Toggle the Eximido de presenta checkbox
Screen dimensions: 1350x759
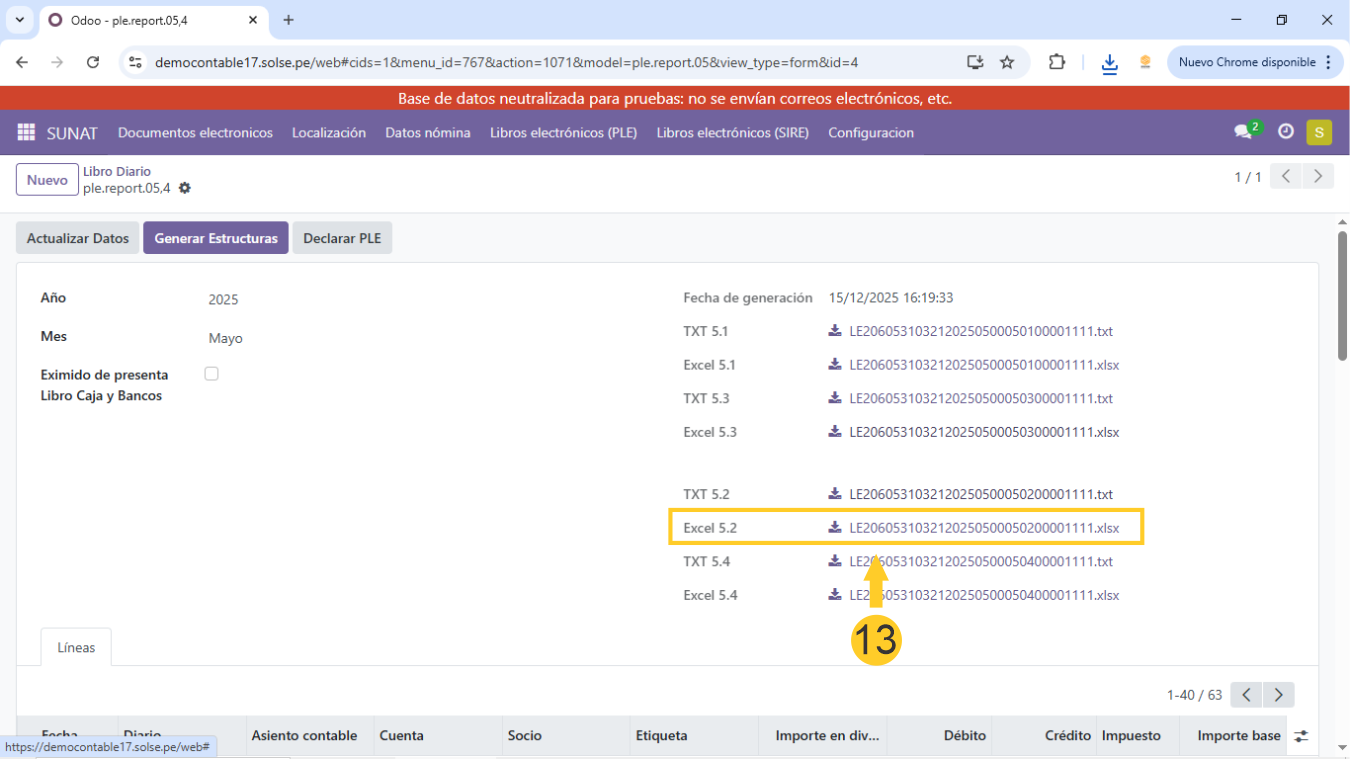point(211,374)
